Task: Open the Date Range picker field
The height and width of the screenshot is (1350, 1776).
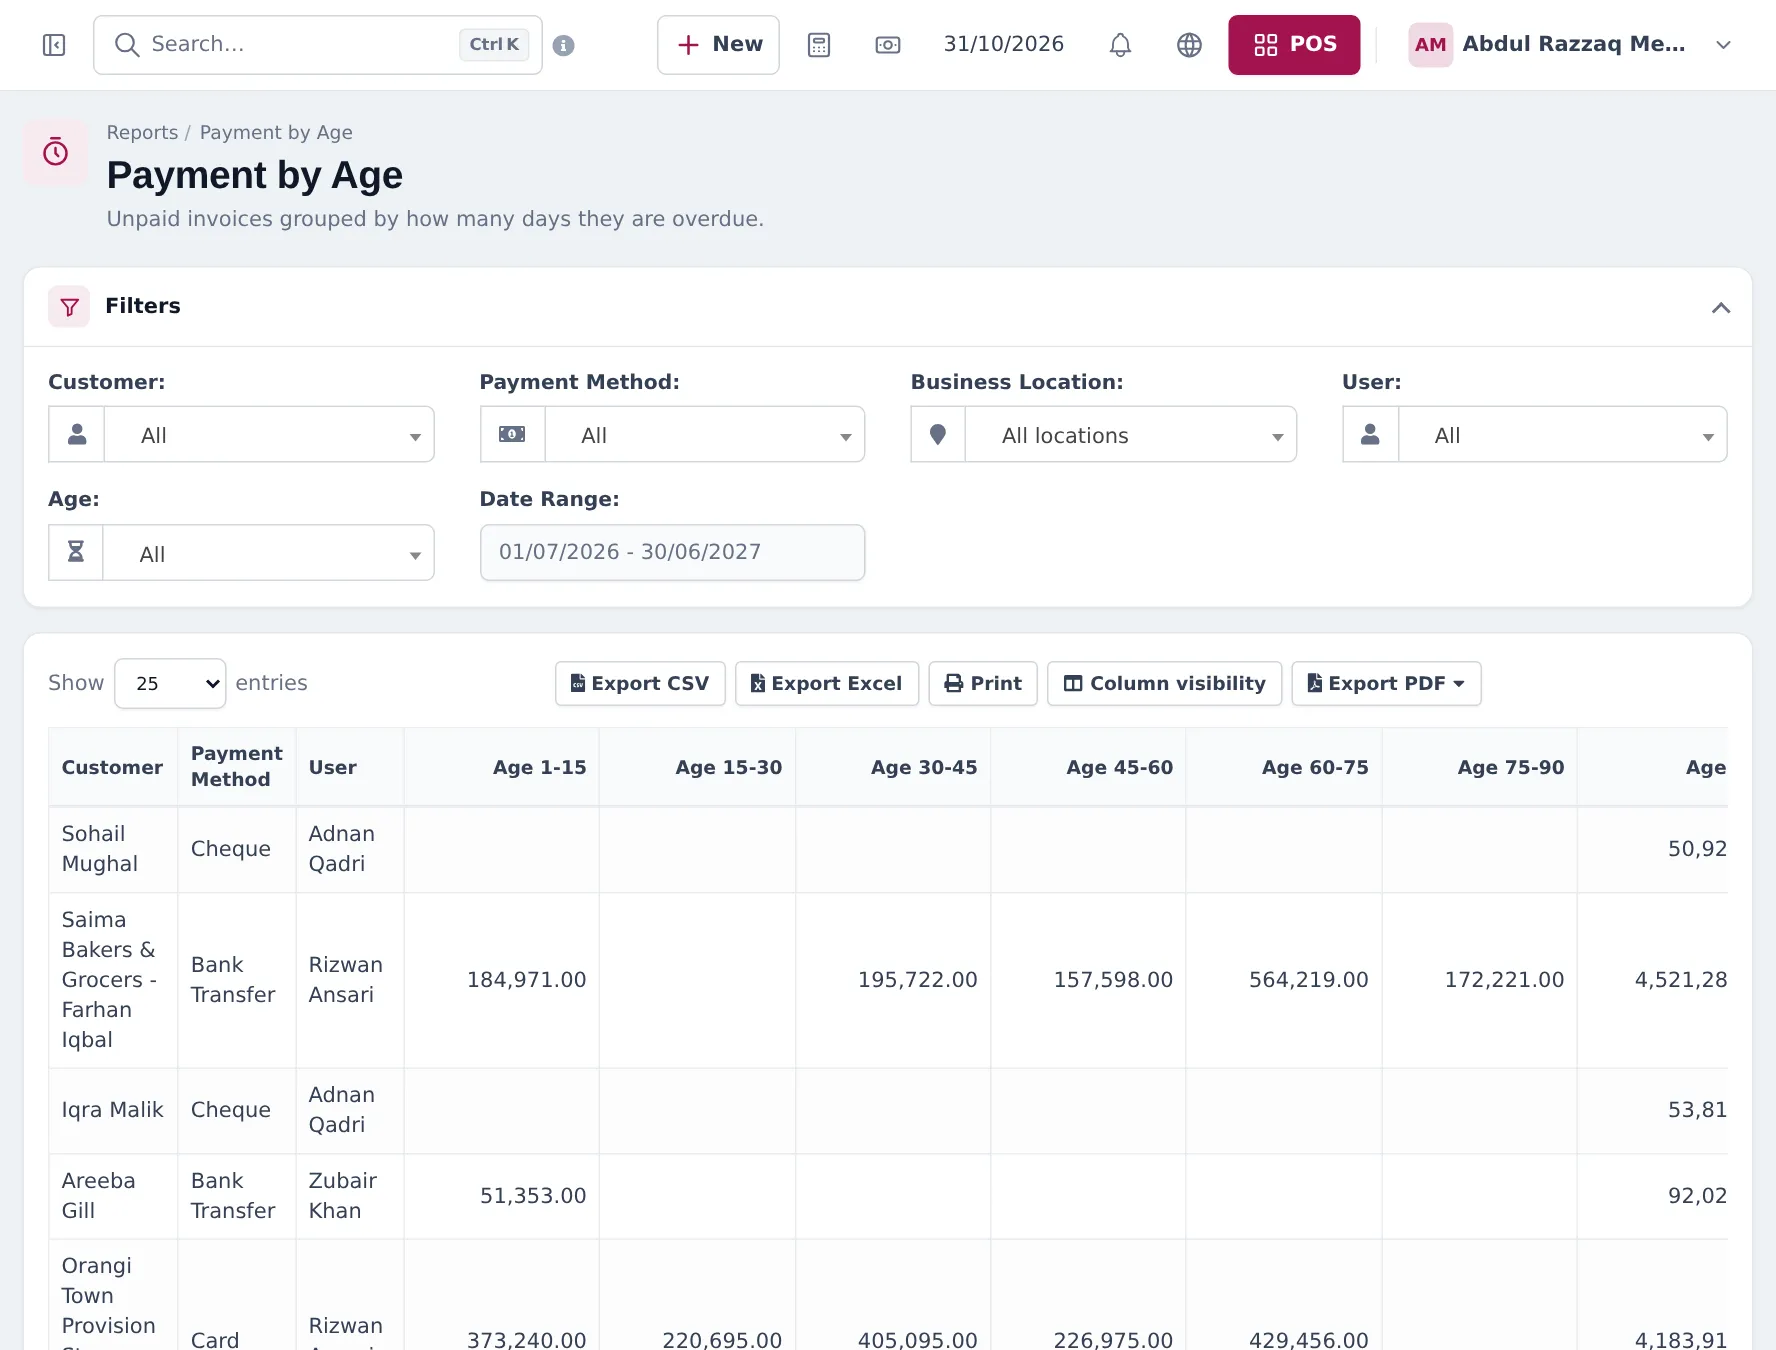Action: pyautogui.click(x=672, y=552)
